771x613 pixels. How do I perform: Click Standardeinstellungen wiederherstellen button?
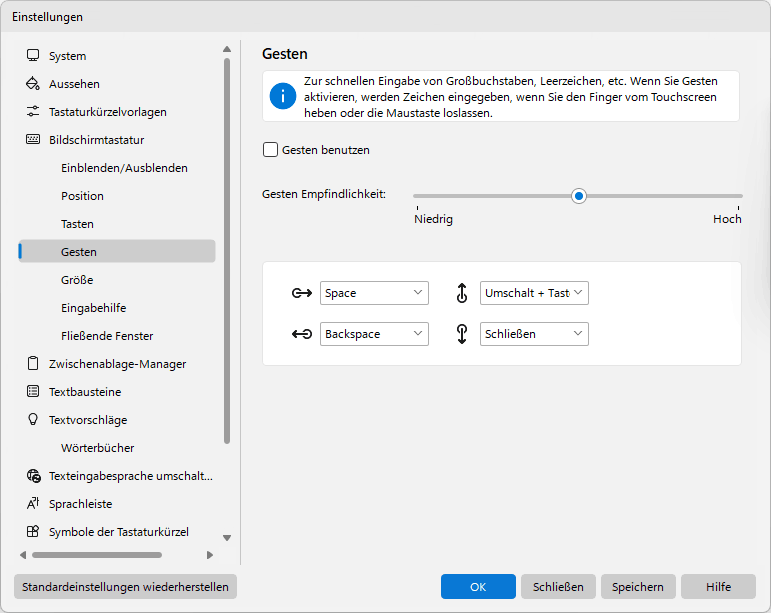coord(125,586)
